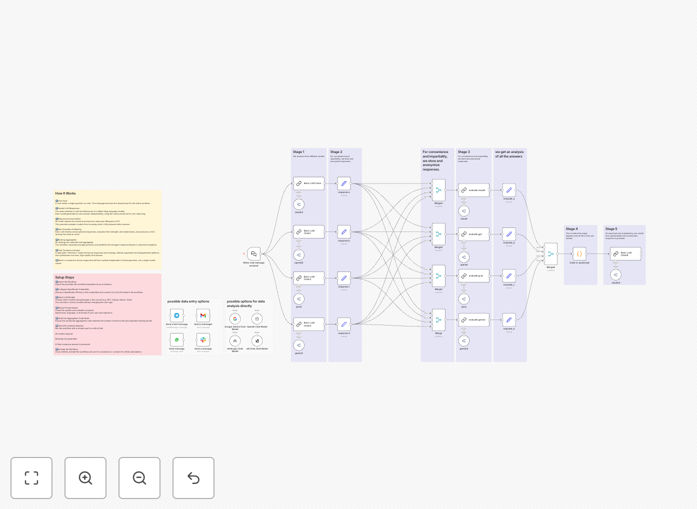Select the xAI Grok chat model node
697x509 pixels.
257,341
